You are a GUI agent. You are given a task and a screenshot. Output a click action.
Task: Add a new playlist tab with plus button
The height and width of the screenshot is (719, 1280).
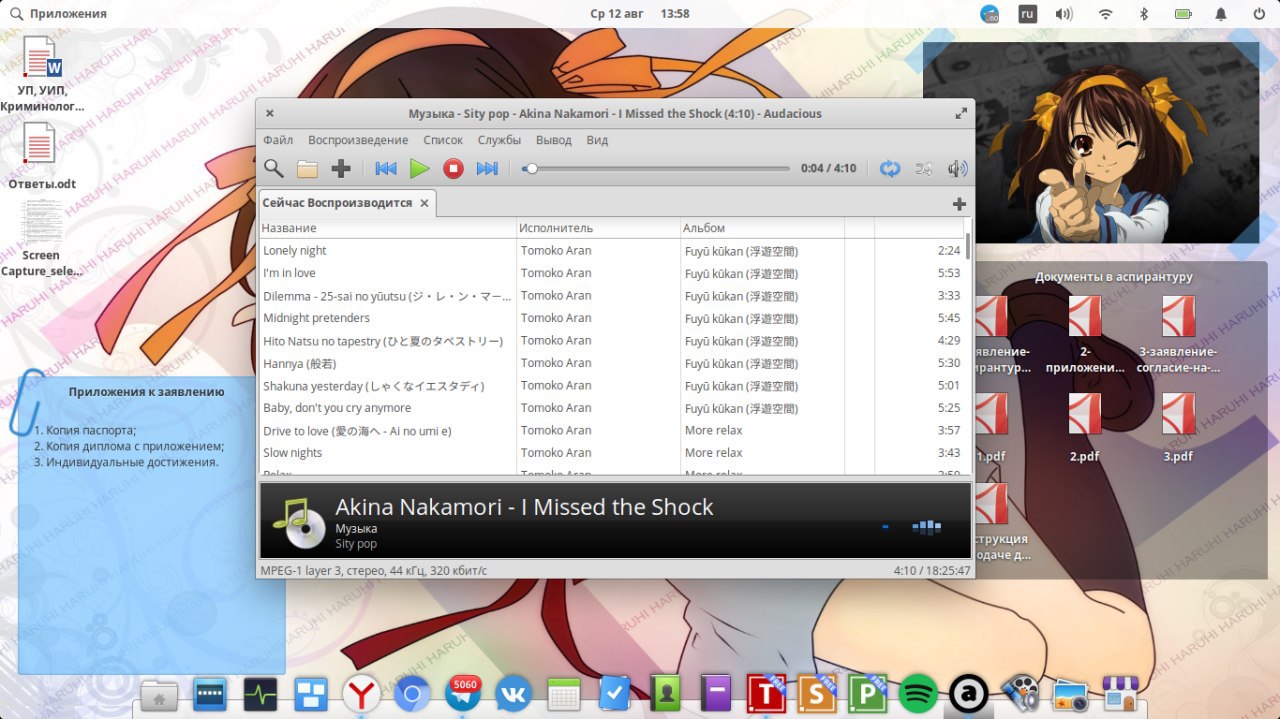959,203
